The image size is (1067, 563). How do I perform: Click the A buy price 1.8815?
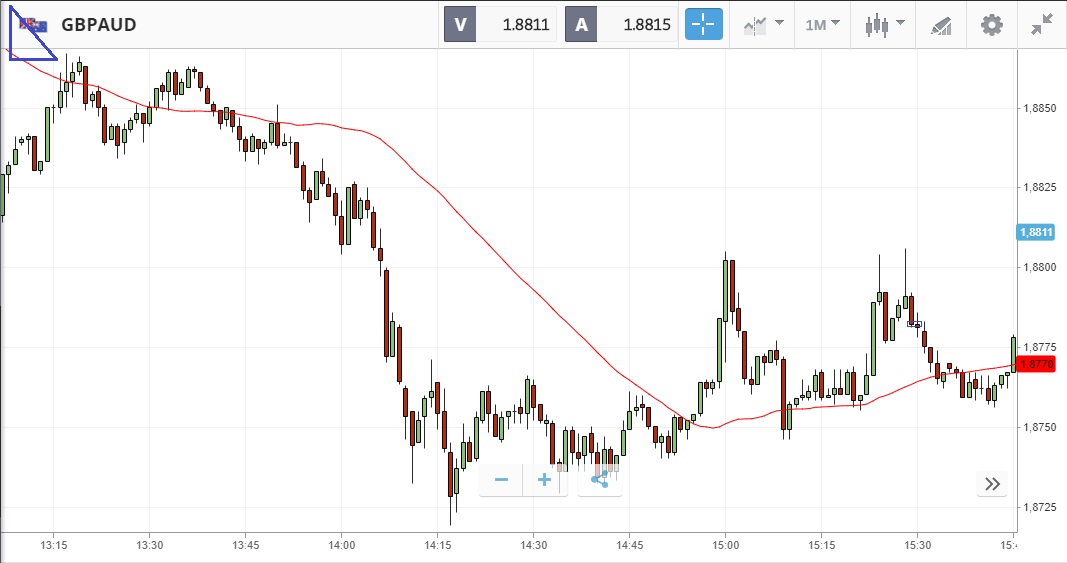pyautogui.click(x=625, y=25)
